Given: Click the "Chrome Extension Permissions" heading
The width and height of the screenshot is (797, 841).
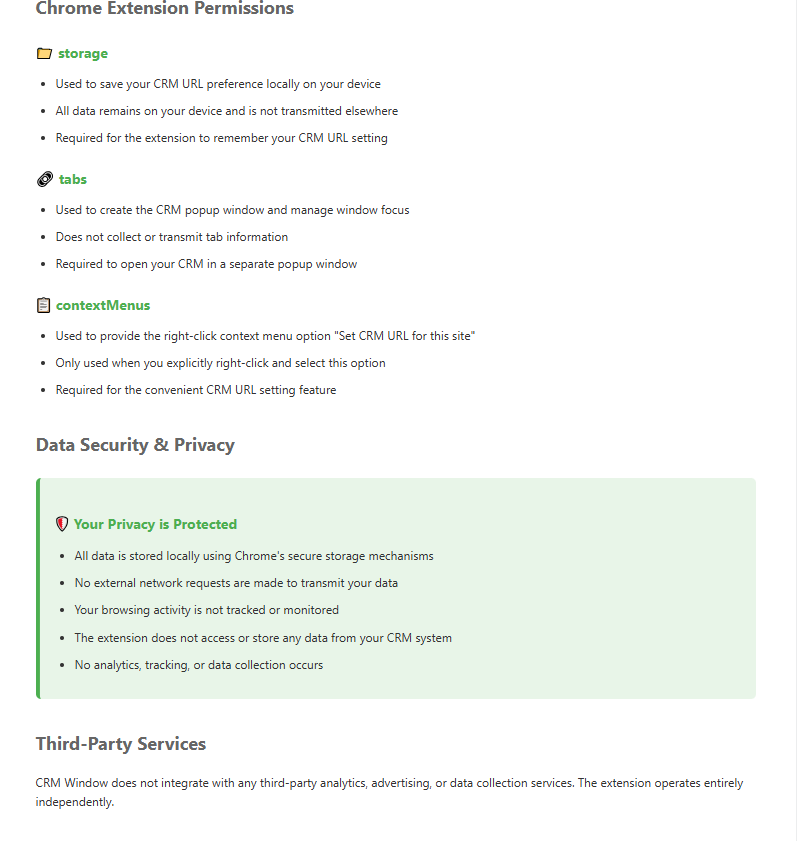Looking at the screenshot, I should 165,9.
